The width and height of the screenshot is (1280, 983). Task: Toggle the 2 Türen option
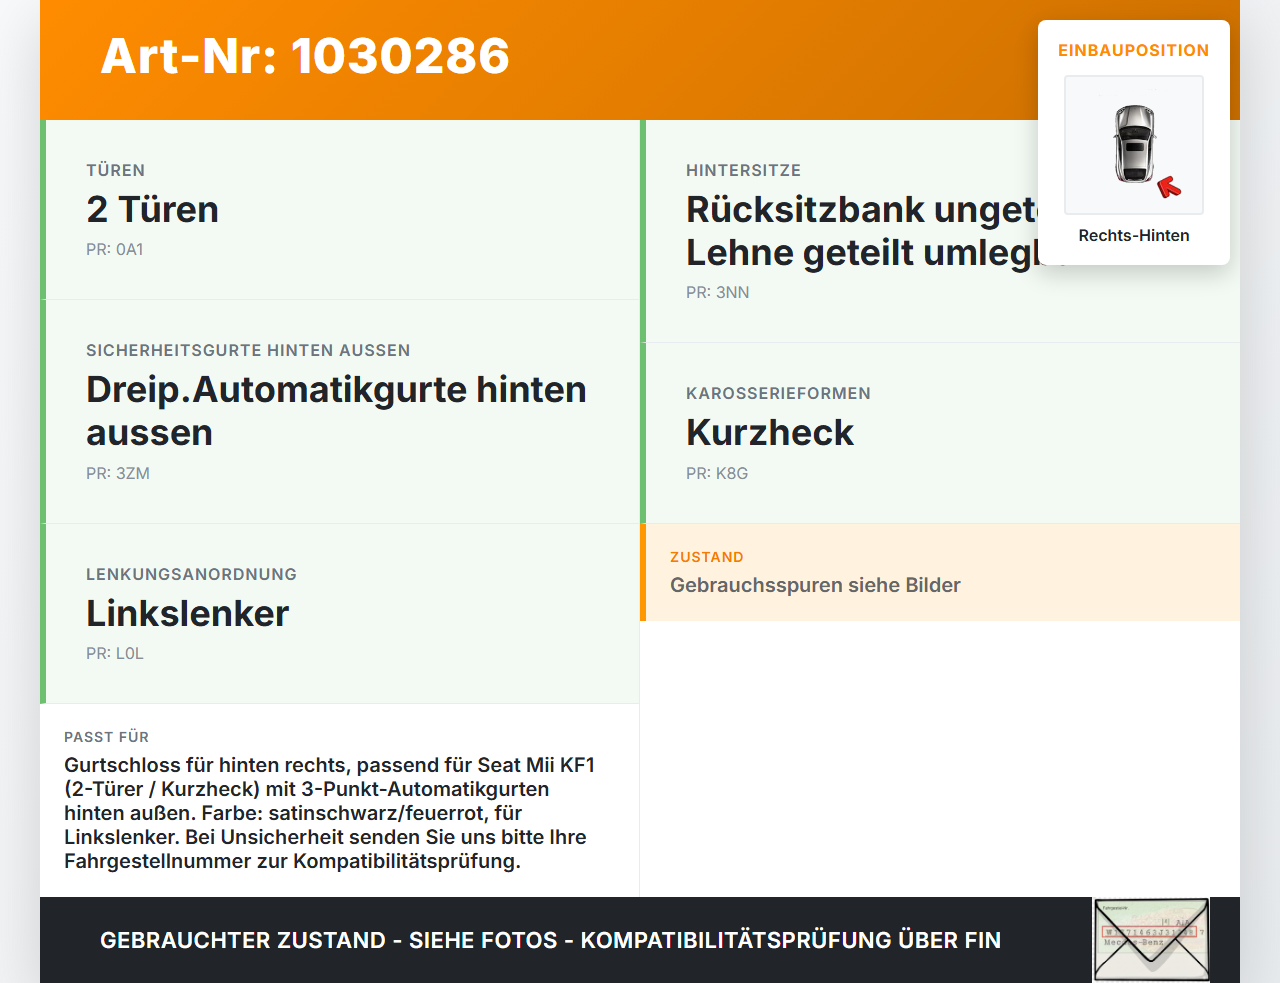point(152,209)
